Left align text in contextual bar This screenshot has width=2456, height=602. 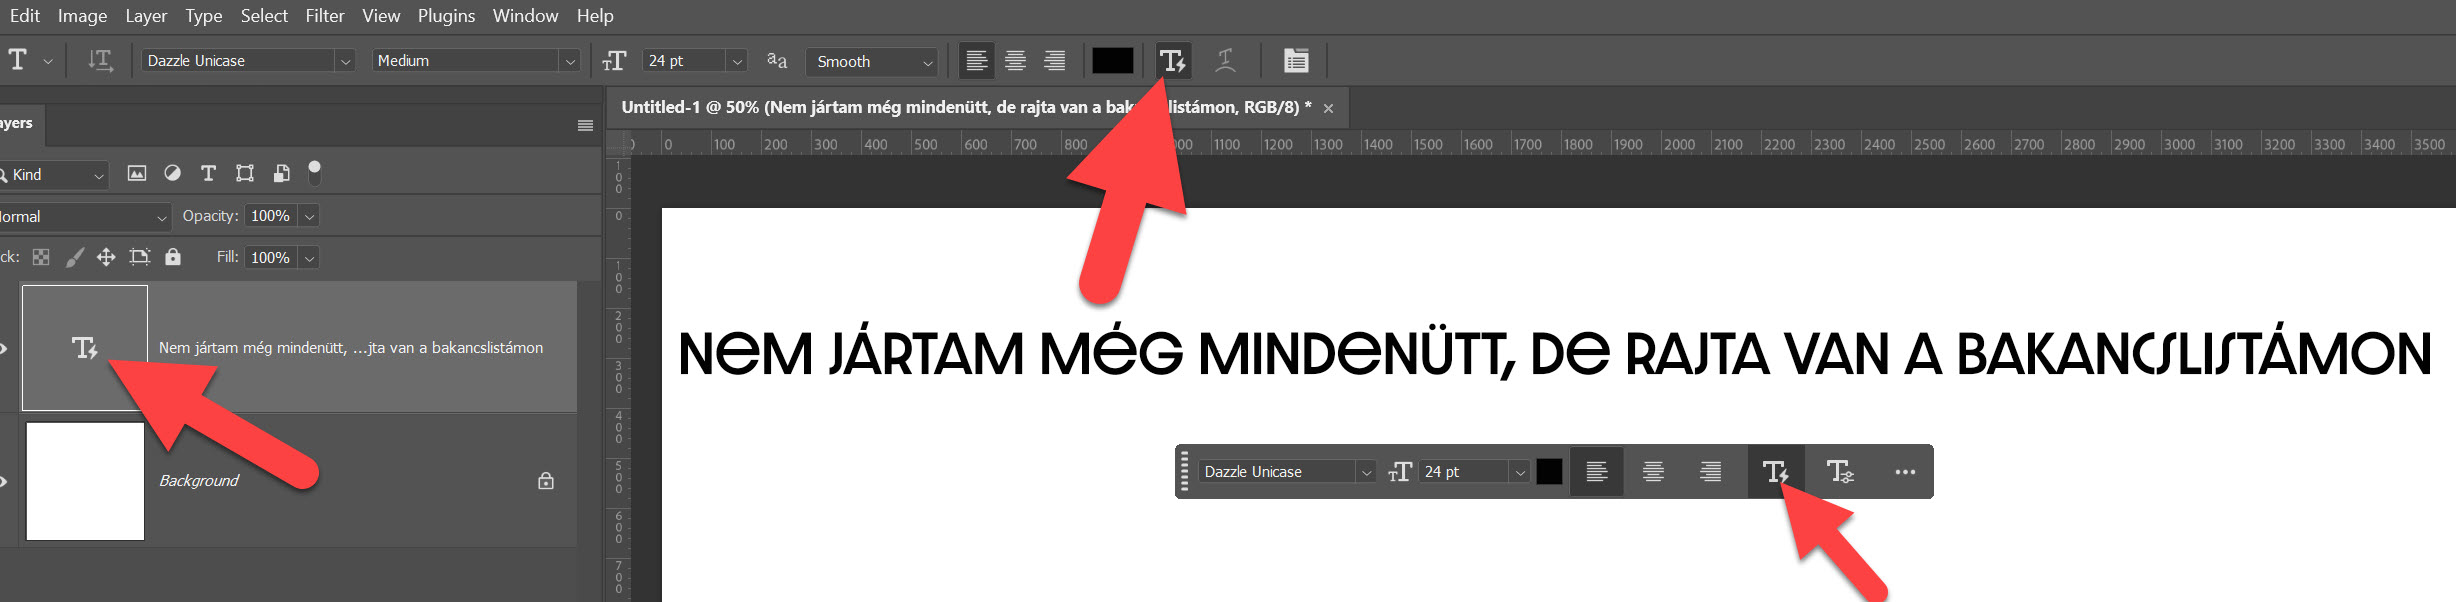click(1597, 472)
